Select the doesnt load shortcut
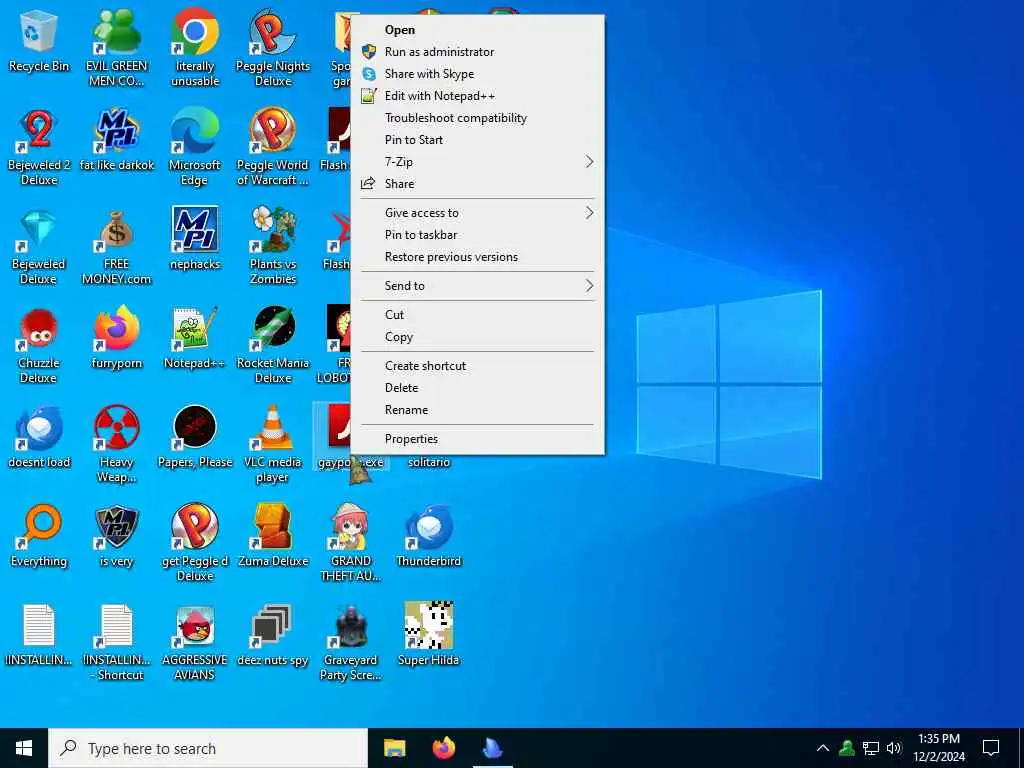This screenshot has height=768, width=1024. [x=39, y=437]
